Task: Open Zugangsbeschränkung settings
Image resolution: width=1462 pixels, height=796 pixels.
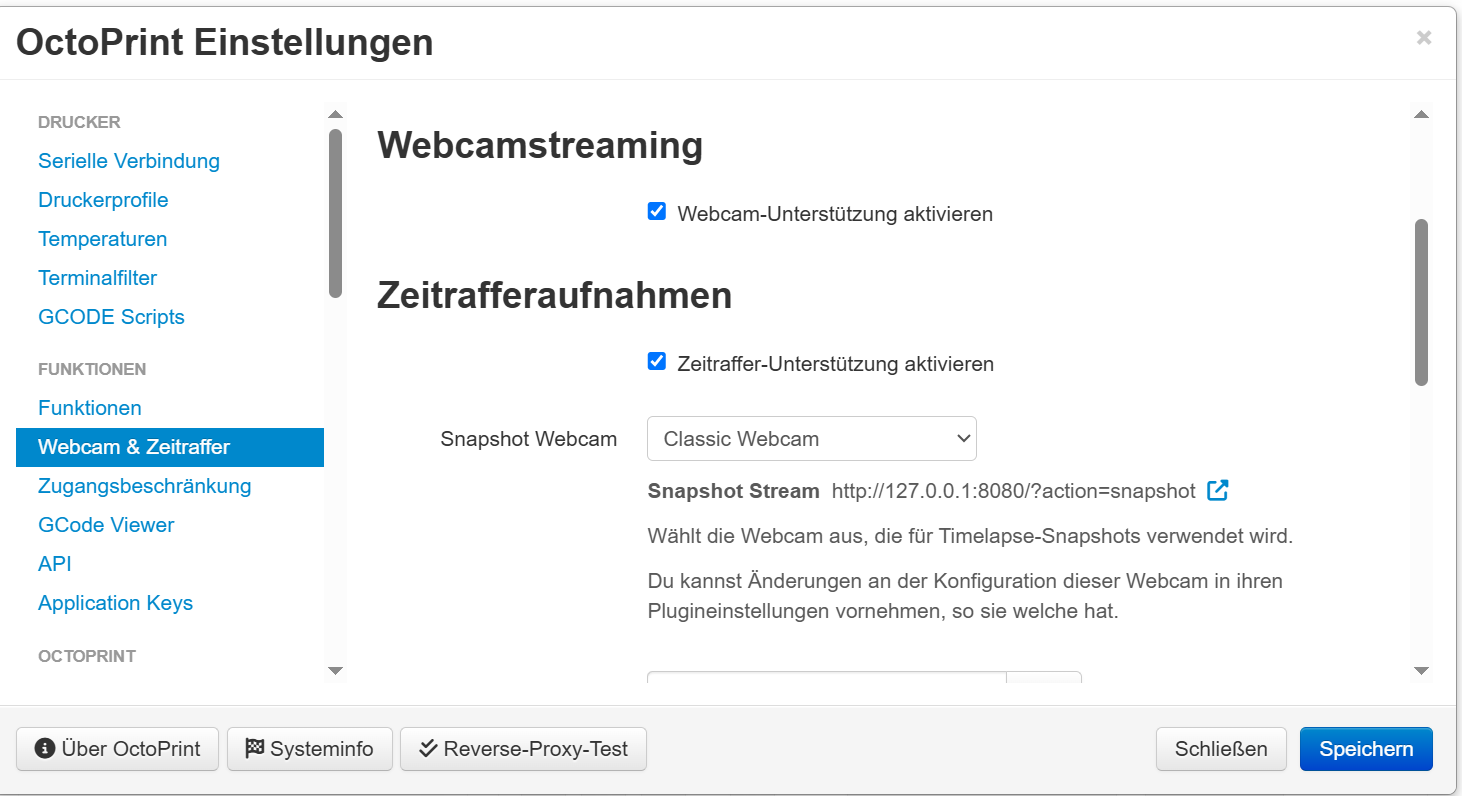Action: [x=145, y=486]
